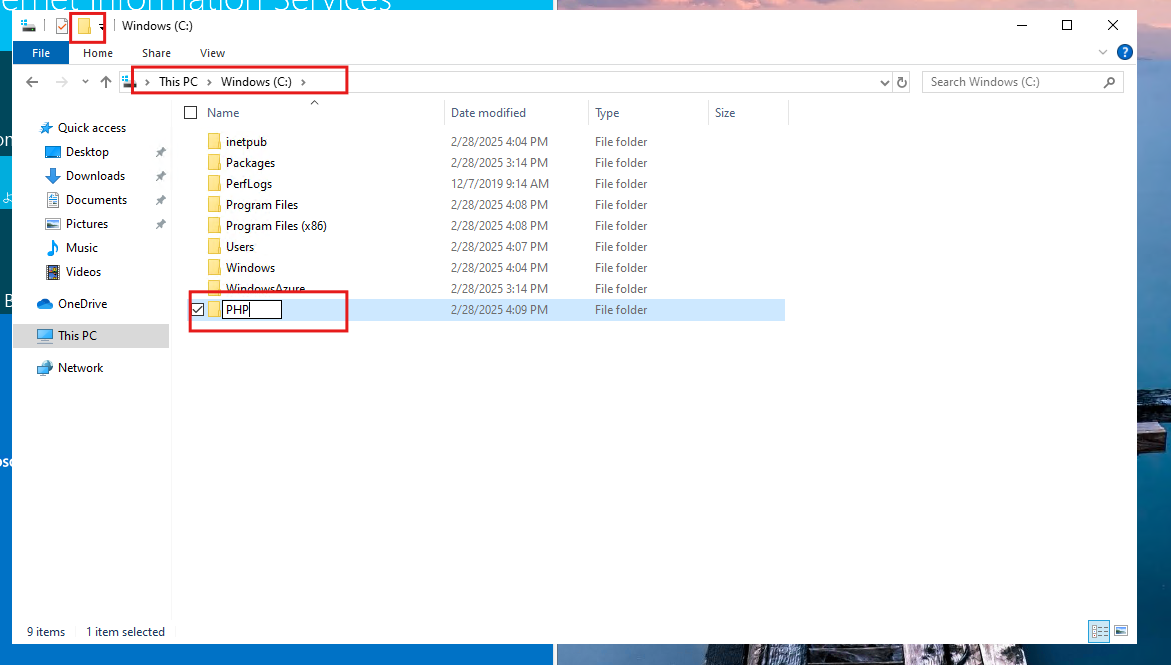
Task: Open the Share ribbon tab
Action: [156, 53]
